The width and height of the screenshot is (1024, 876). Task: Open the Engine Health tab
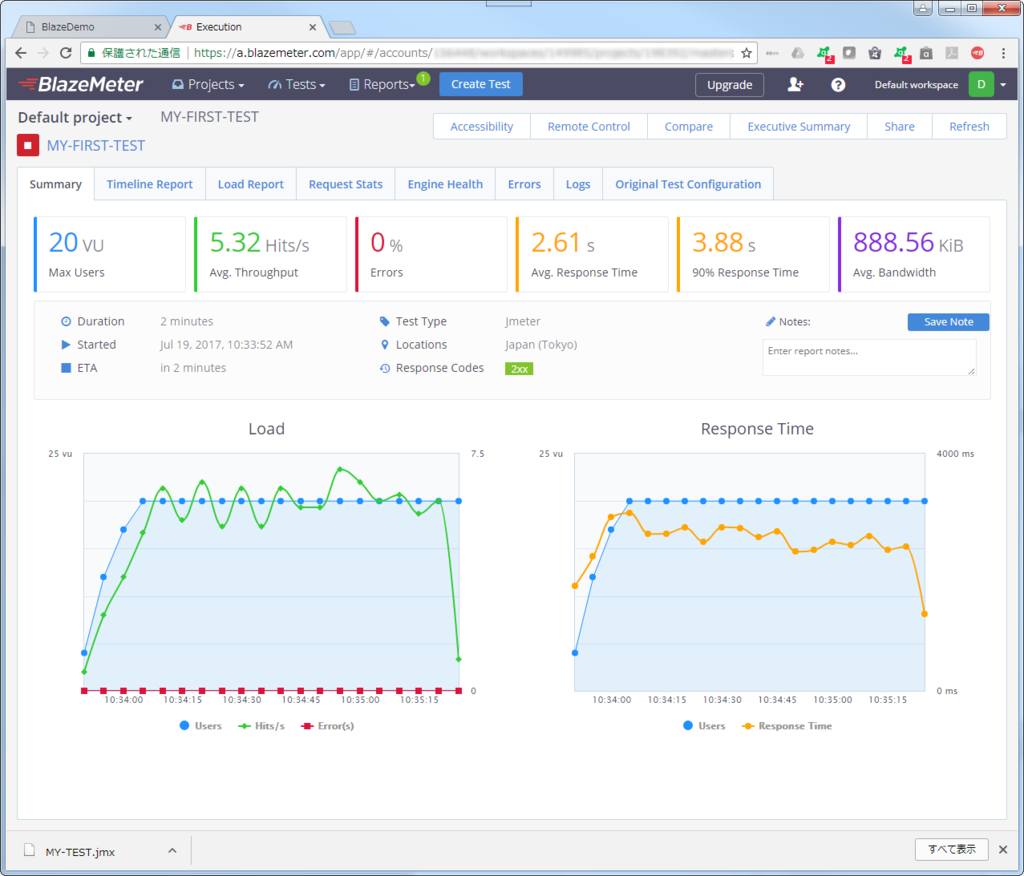pos(445,184)
